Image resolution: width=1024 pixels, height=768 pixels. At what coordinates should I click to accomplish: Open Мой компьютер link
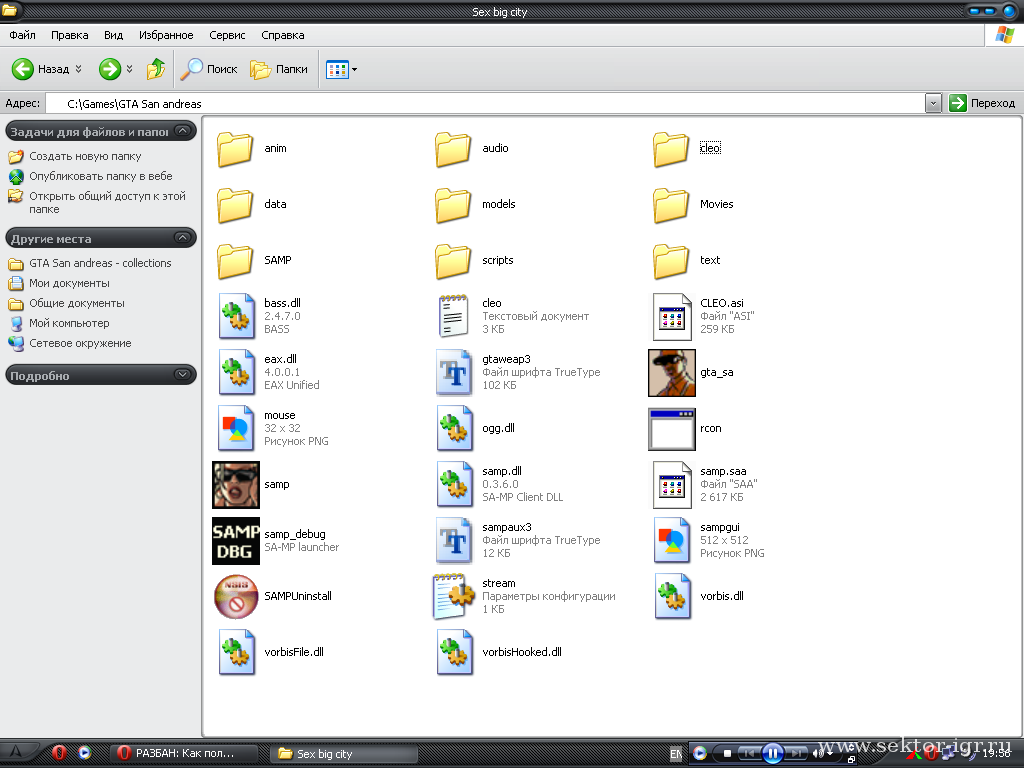pos(69,323)
